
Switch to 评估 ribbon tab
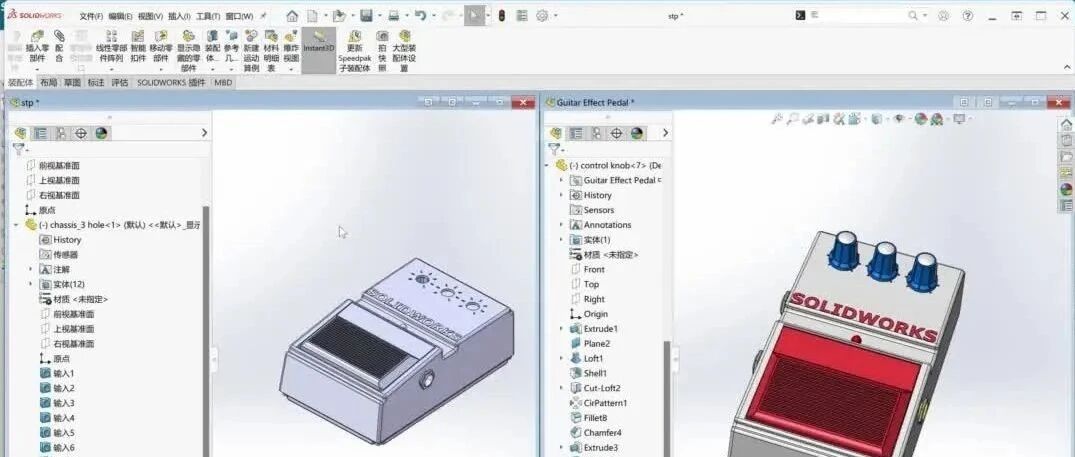coord(120,82)
